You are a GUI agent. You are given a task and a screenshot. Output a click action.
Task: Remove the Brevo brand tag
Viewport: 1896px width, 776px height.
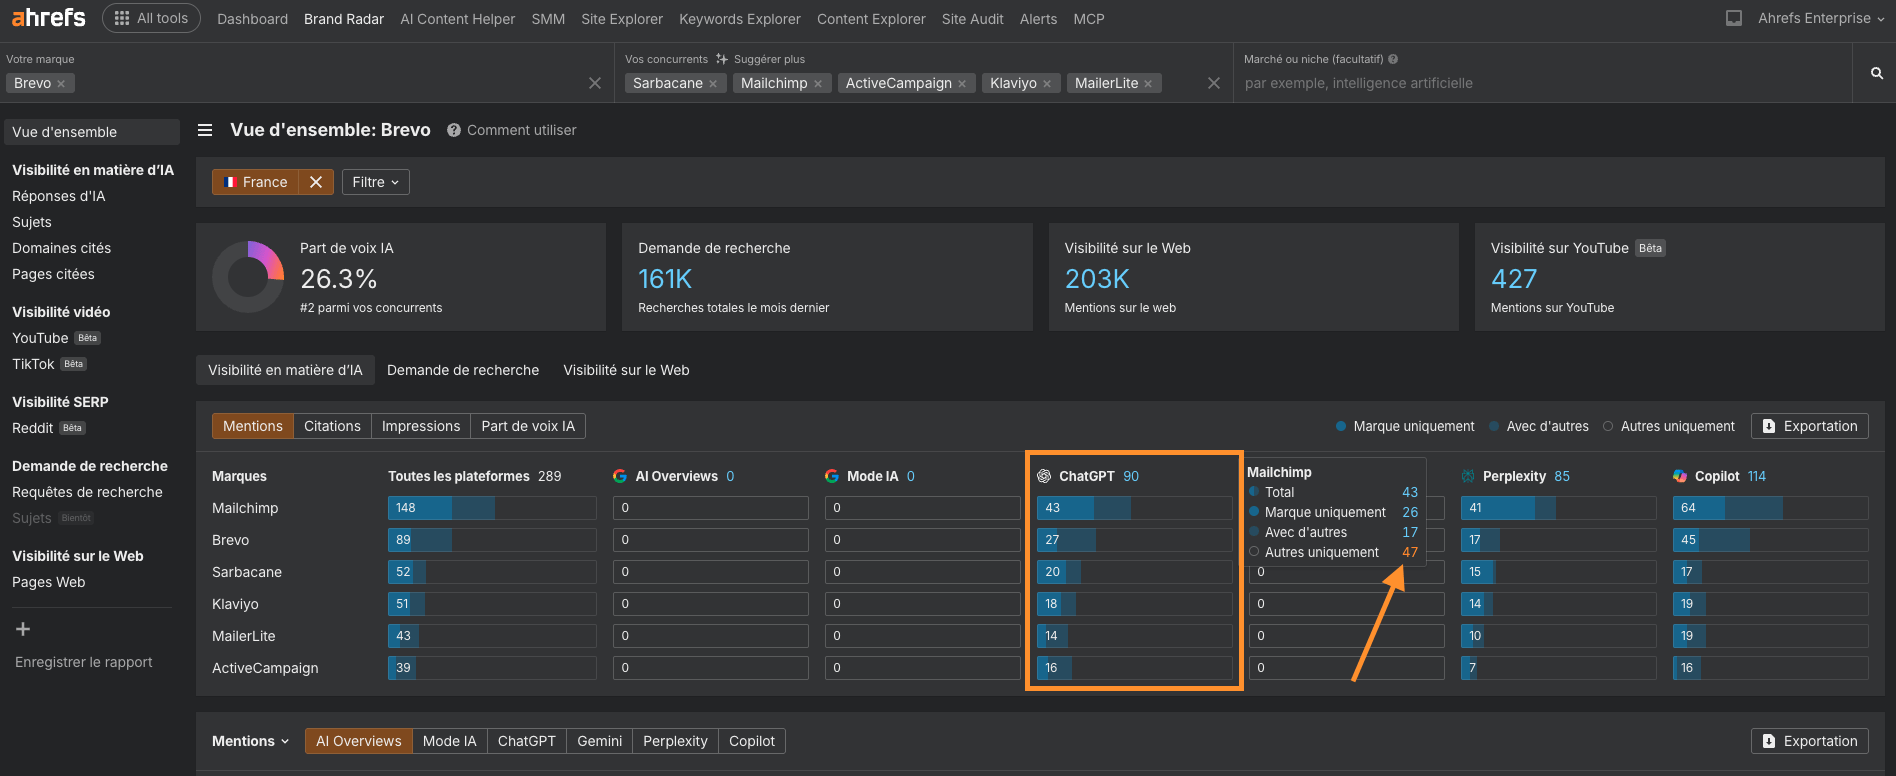pos(61,84)
